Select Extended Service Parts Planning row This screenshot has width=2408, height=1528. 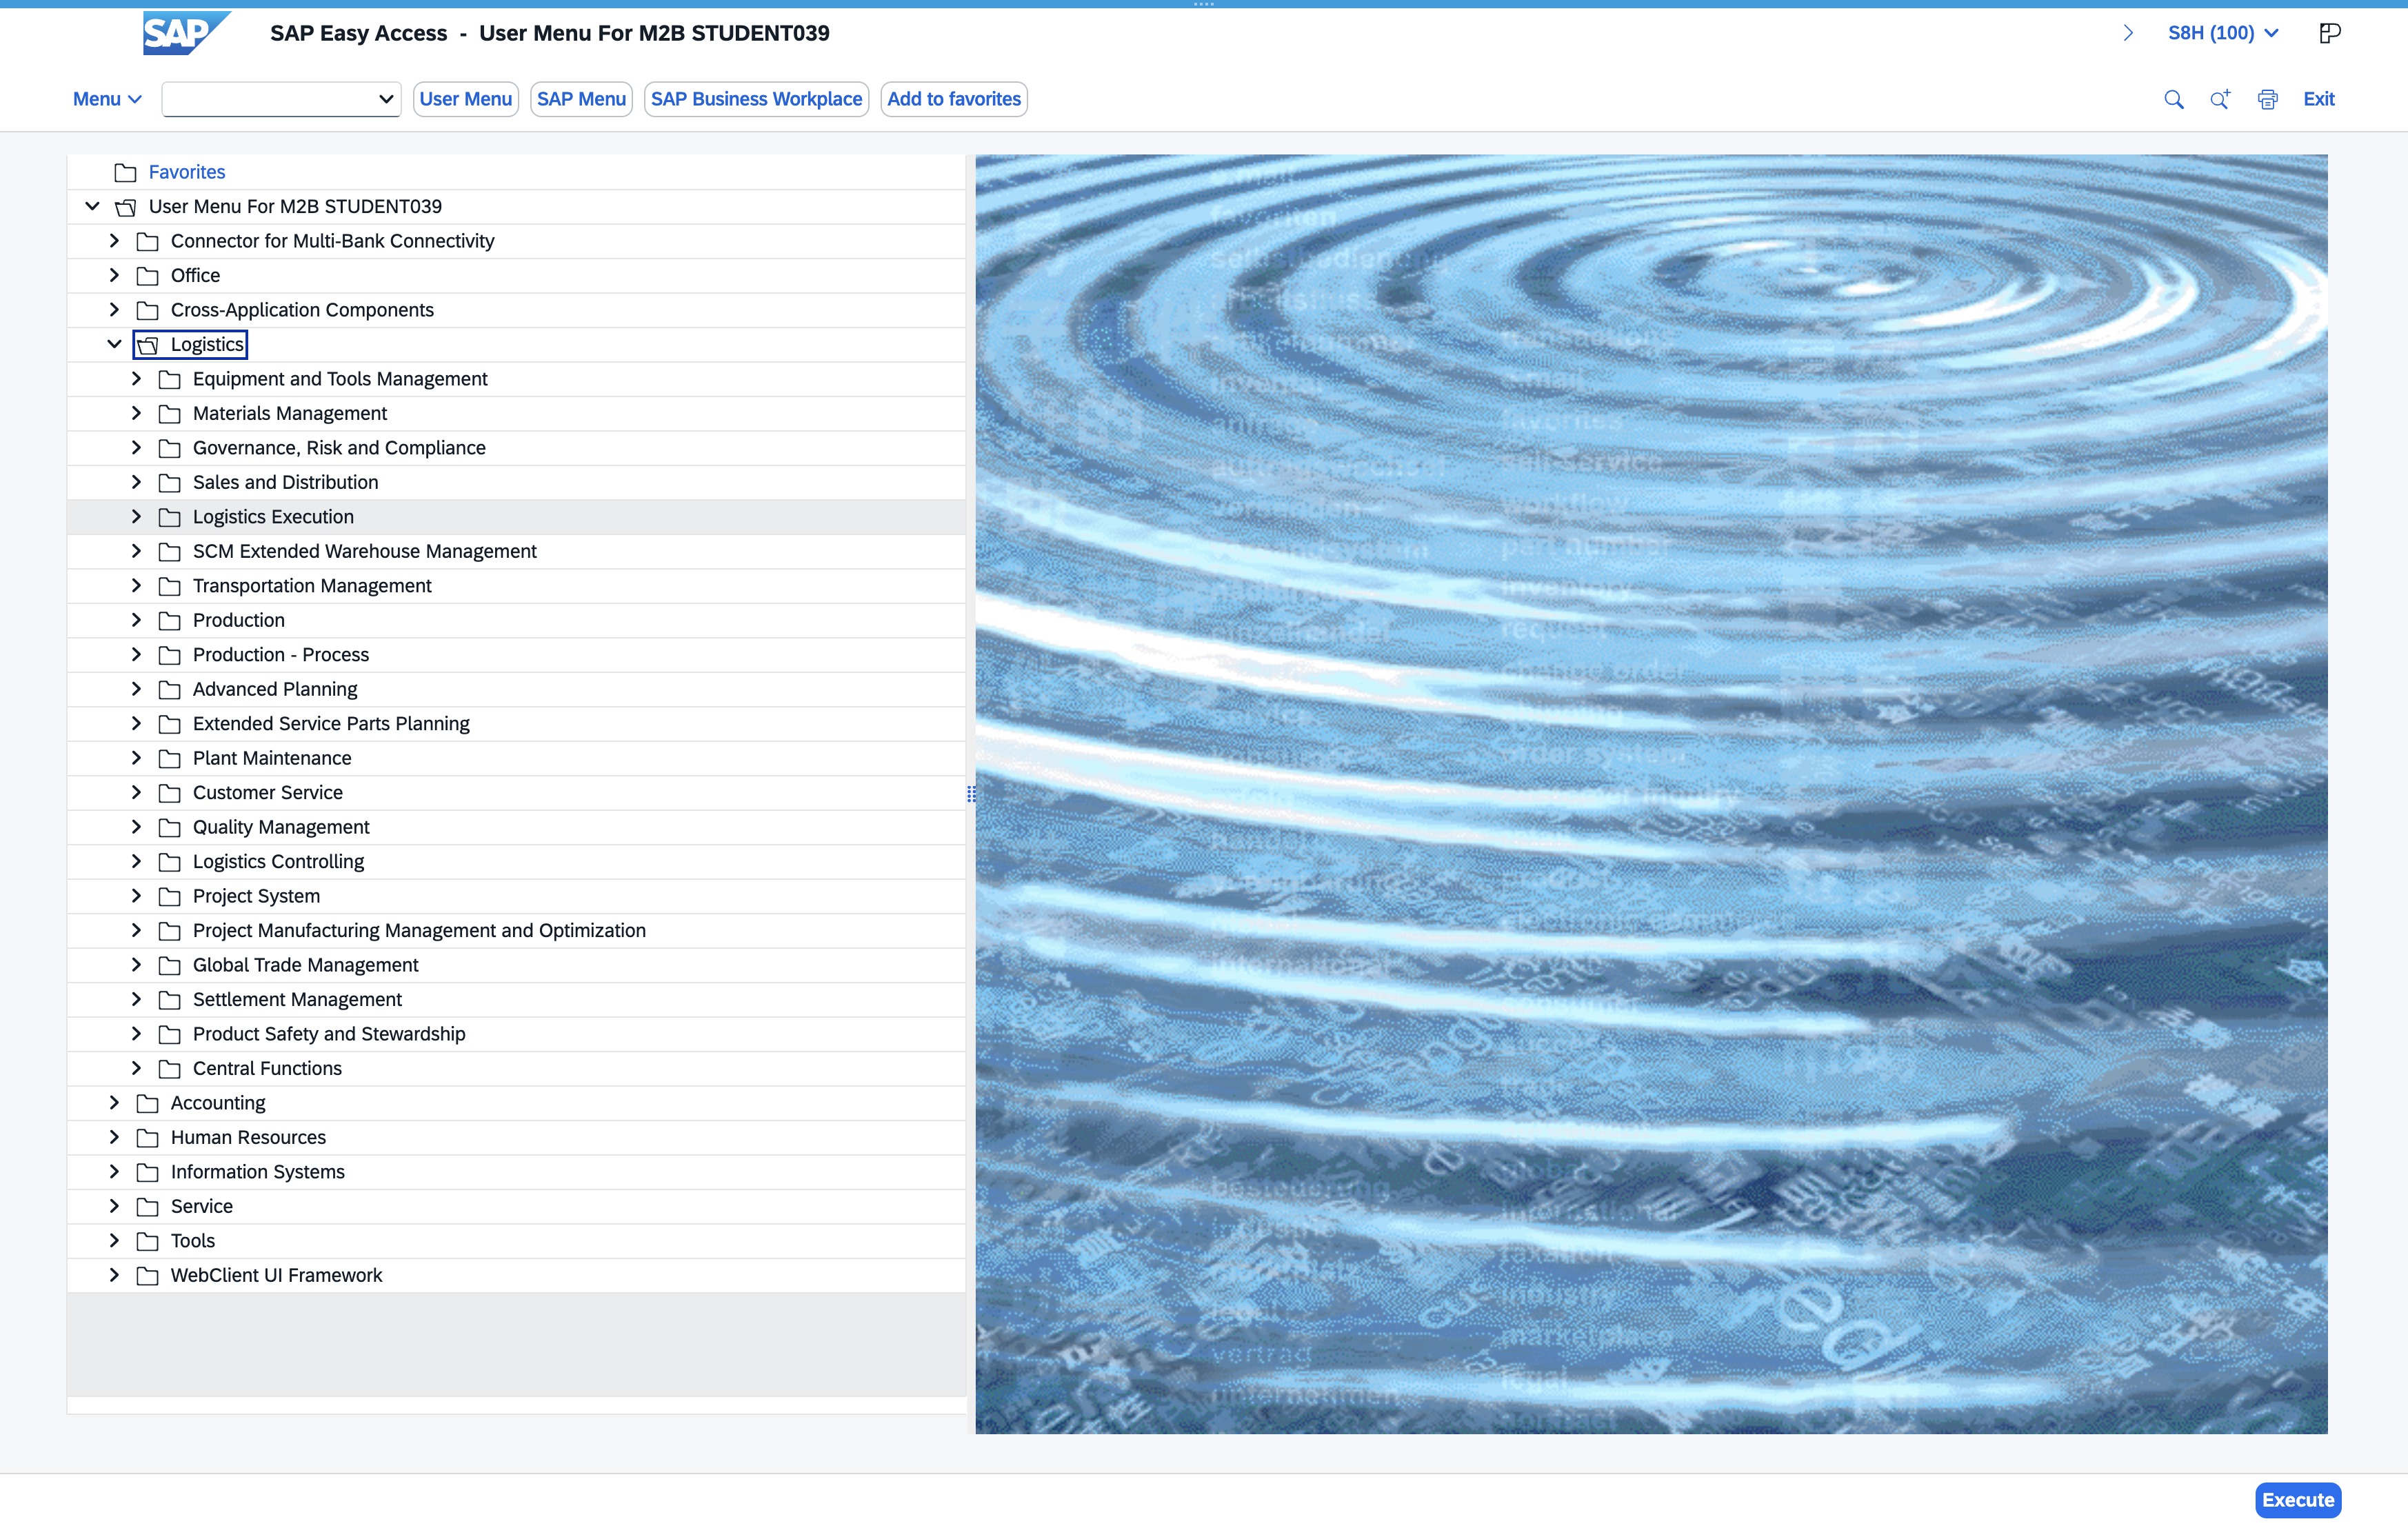pos(516,724)
